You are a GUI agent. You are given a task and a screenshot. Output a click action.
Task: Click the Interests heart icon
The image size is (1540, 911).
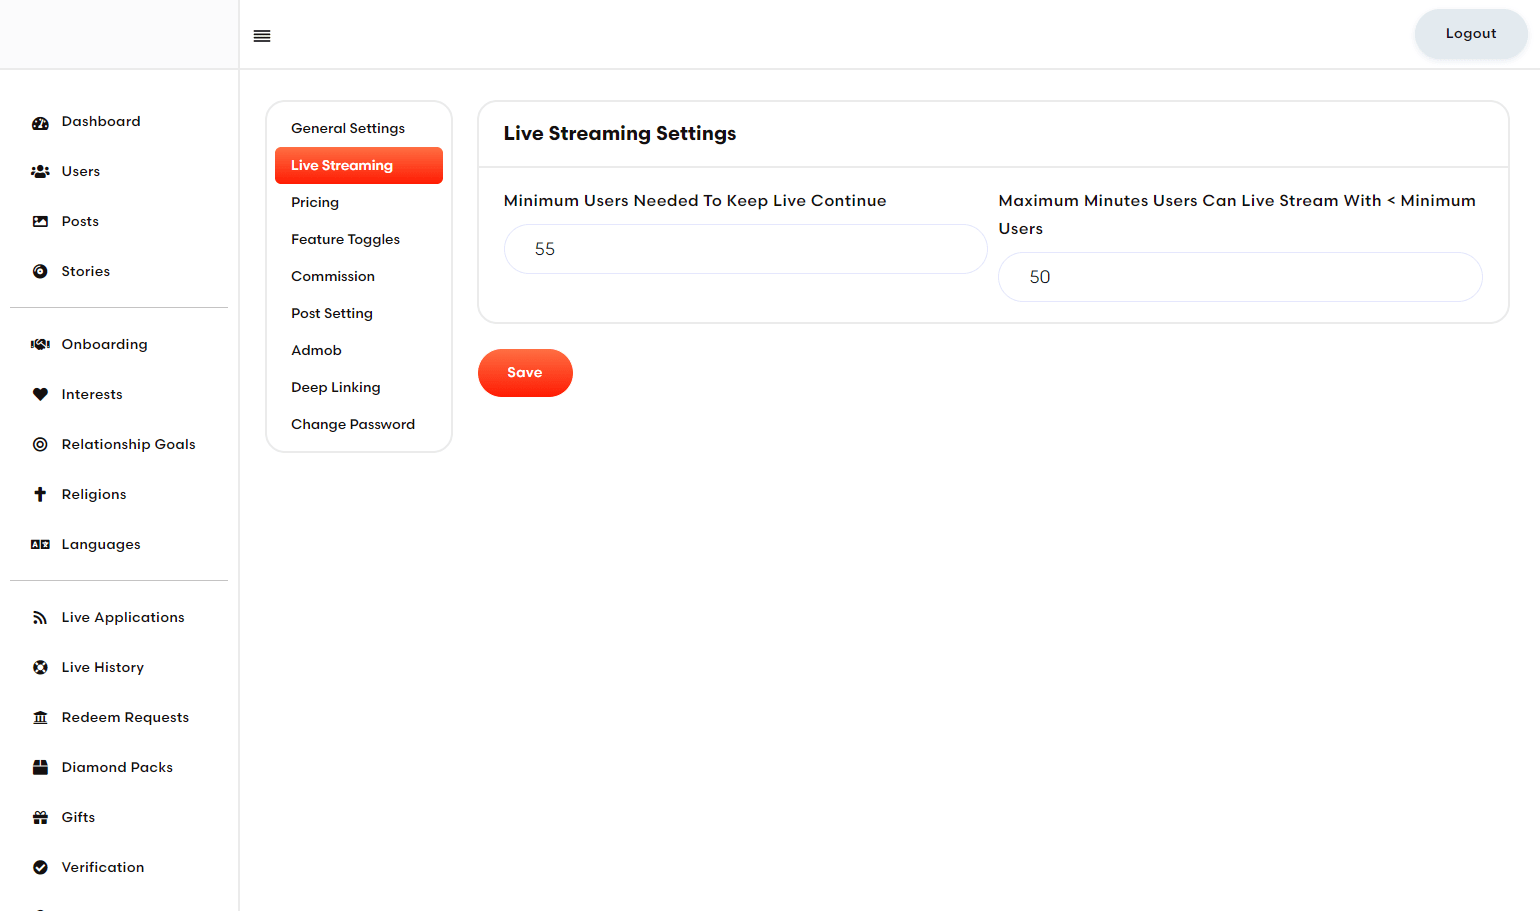[x=40, y=395]
